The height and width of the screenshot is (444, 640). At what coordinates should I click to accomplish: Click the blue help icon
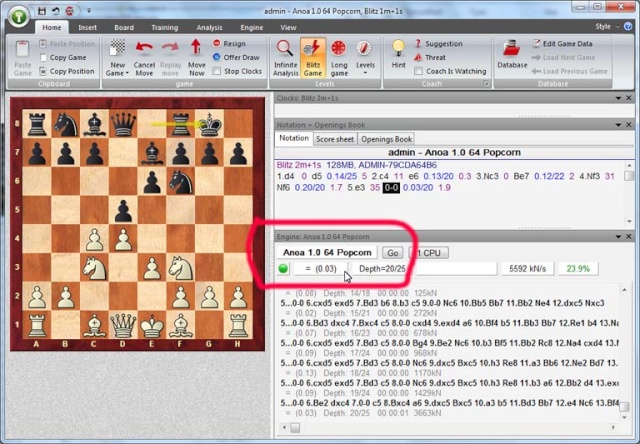[628, 26]
